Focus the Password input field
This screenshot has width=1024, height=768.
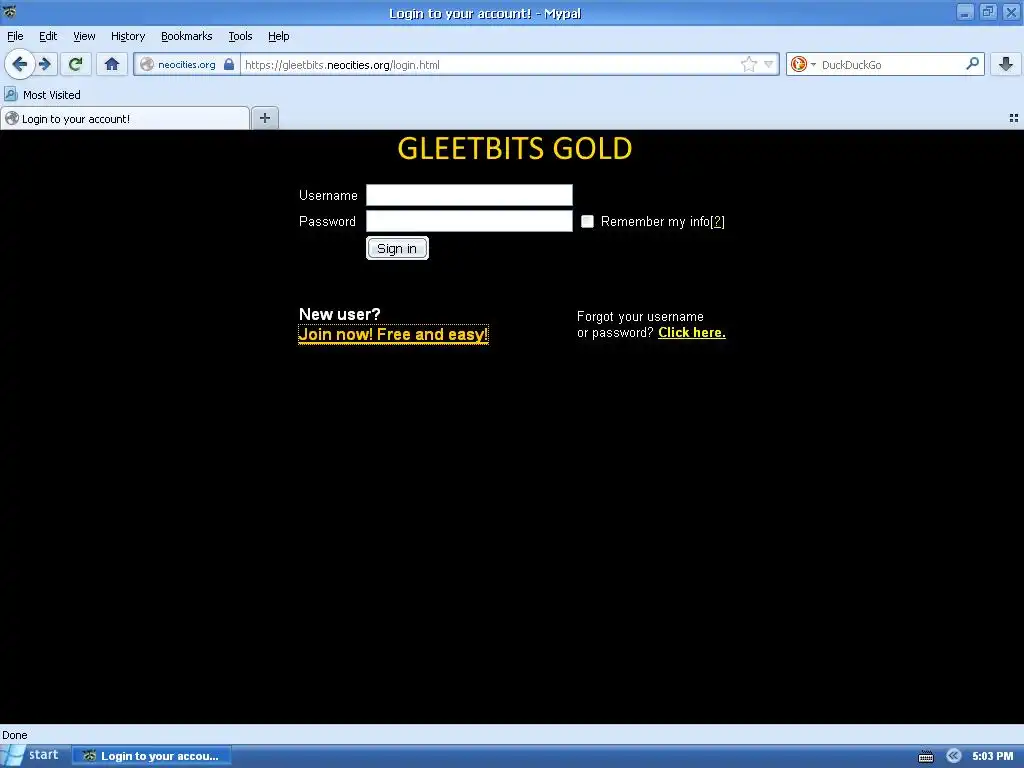[469, 221]
